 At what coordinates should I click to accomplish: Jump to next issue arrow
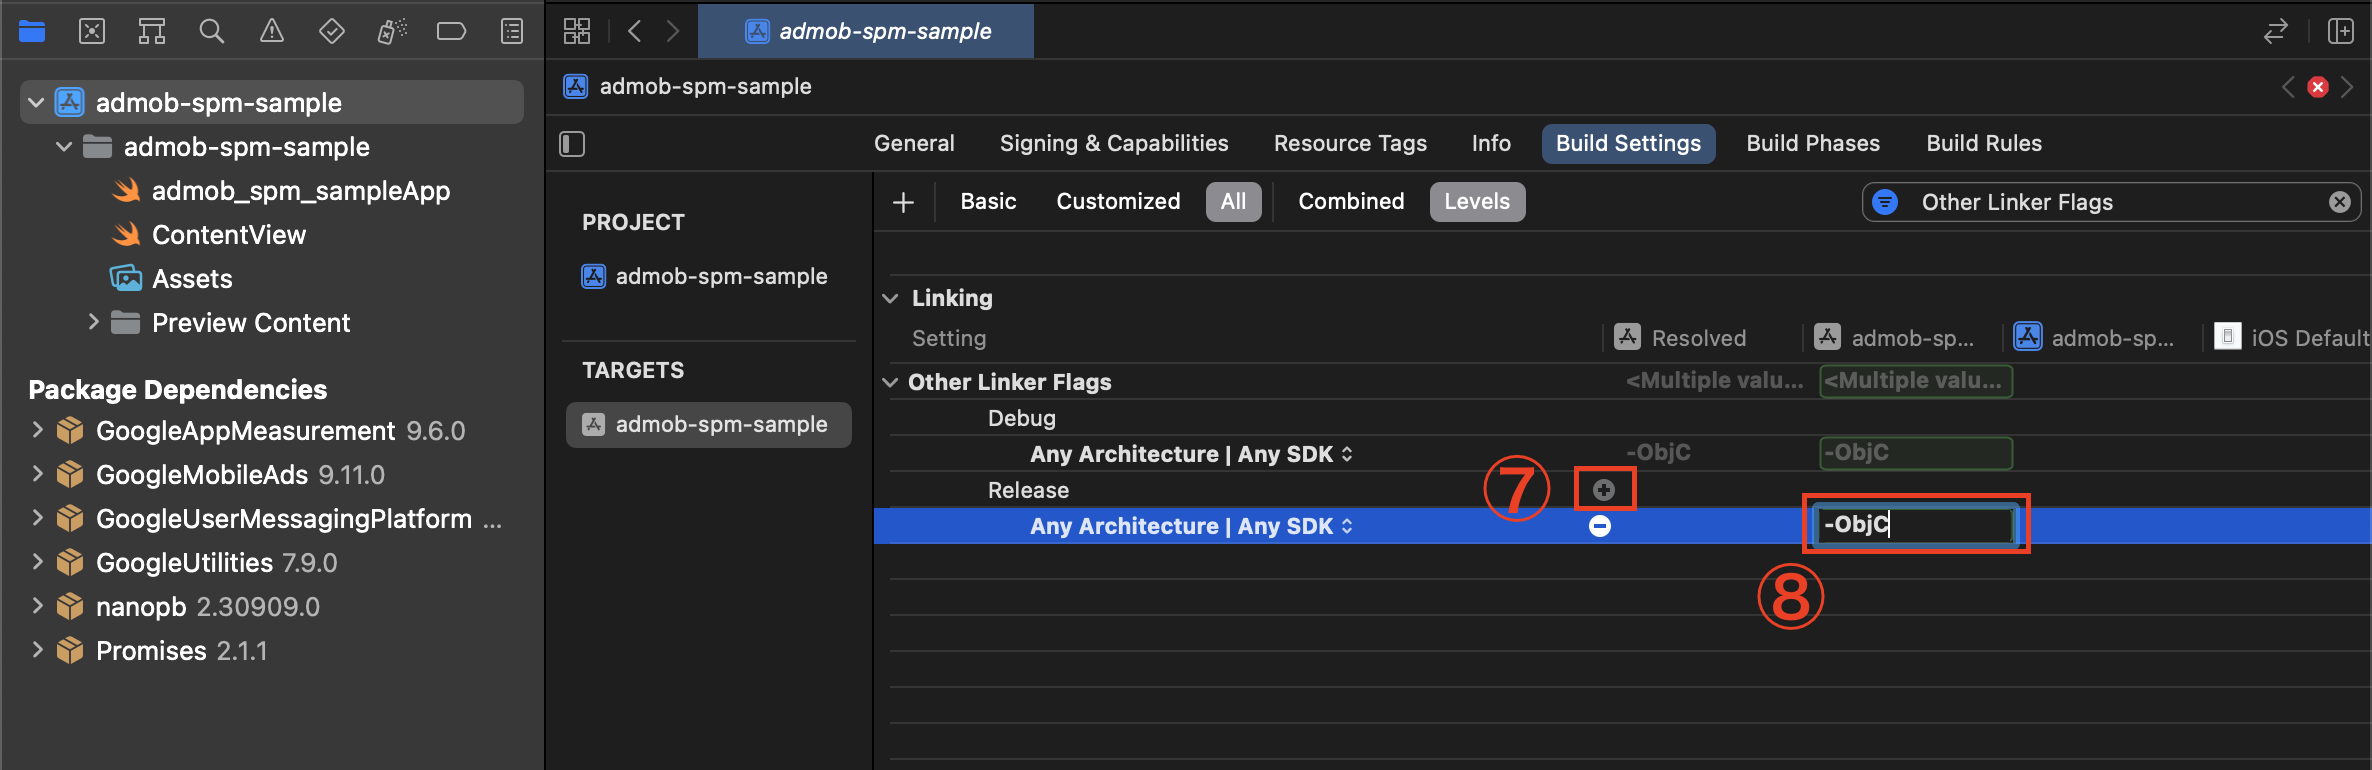coord(2347,87)
